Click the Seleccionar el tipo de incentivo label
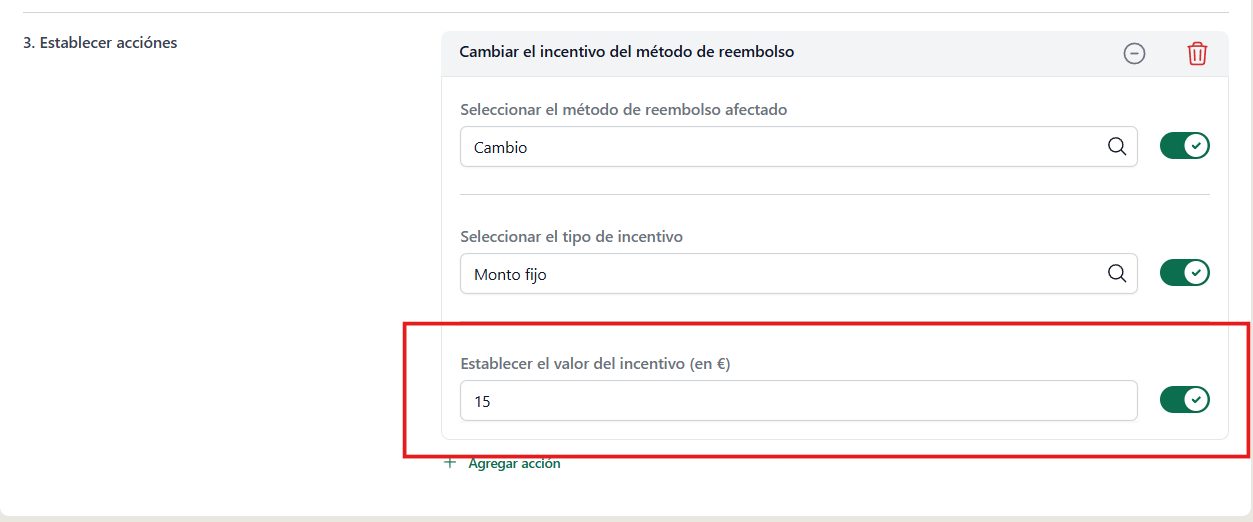 [x=571, y=237]
